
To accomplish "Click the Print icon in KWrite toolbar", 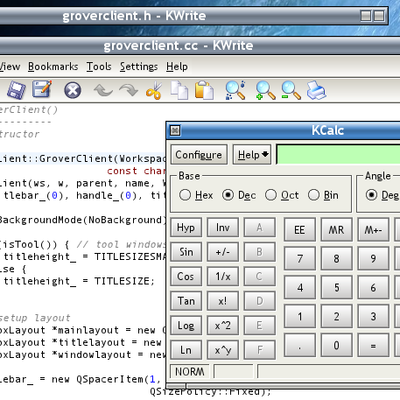I will pos(316,90).
